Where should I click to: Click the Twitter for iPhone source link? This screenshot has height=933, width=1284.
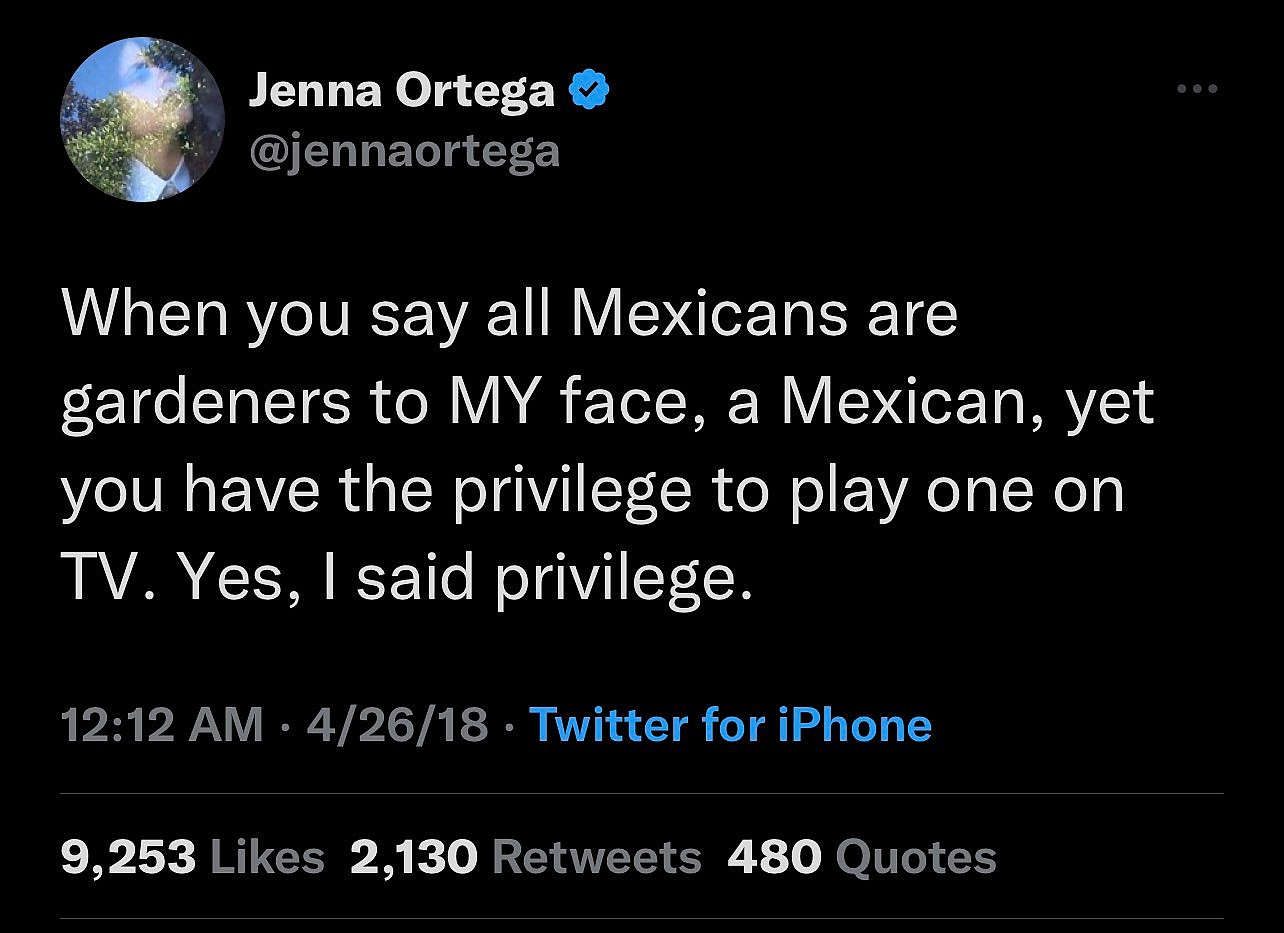click(730, 724)
